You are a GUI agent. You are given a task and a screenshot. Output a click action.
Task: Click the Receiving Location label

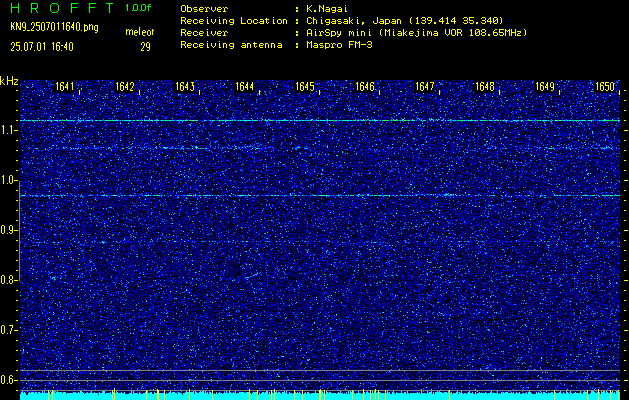tap(234, 21)
